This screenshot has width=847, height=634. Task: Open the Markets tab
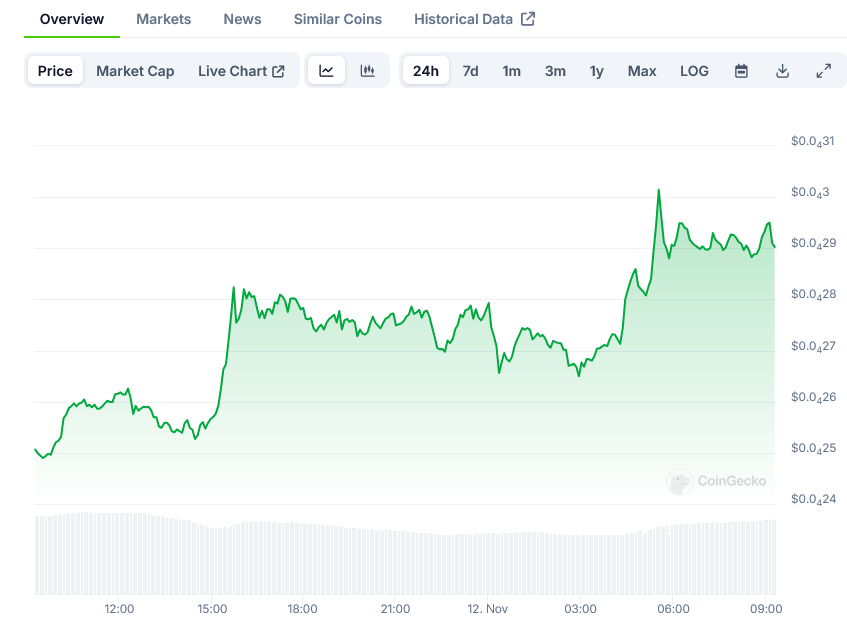[x=163, y=19]
